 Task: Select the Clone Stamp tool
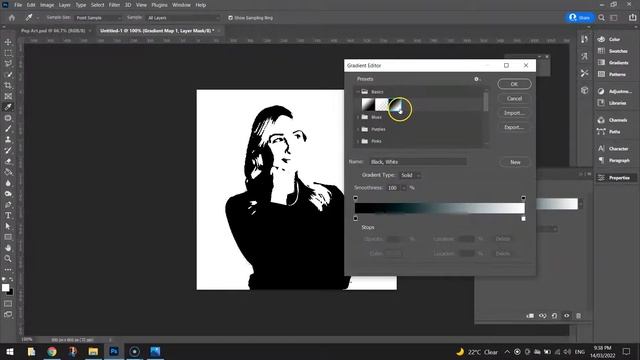click(8, 140)
